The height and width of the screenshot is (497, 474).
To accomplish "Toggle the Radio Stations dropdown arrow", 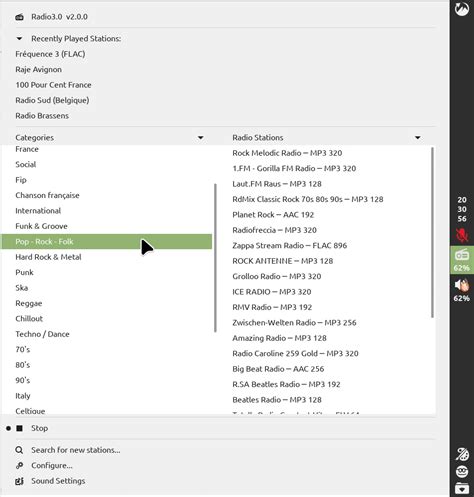I will point(417,138).
